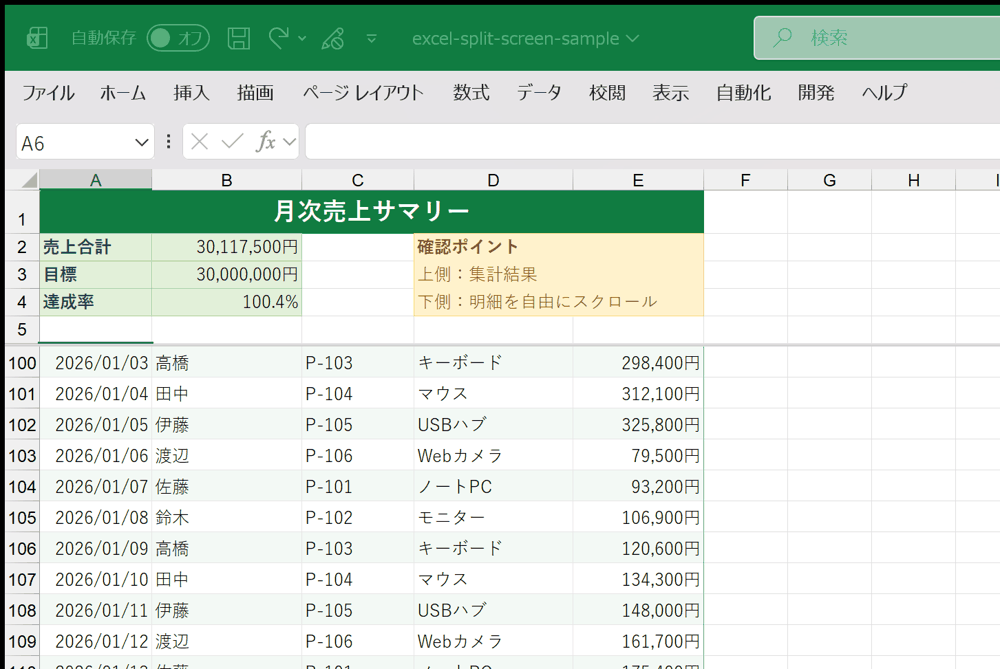Click the touch/pen draw mode icon
1000x669 pixels.
[333, 38]
